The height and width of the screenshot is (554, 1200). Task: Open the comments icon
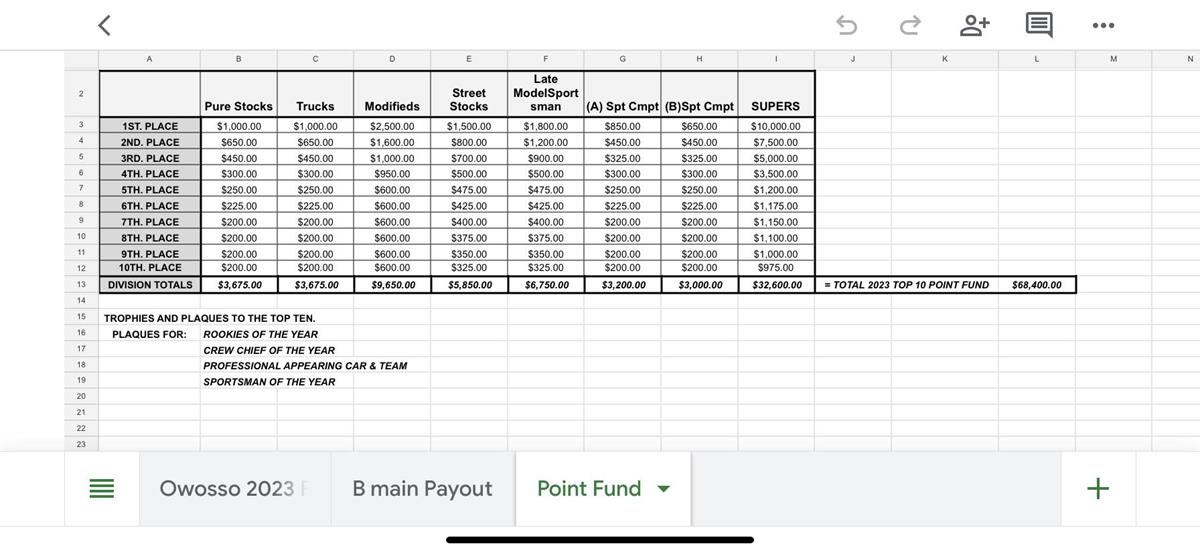[x=1038, y=25]
